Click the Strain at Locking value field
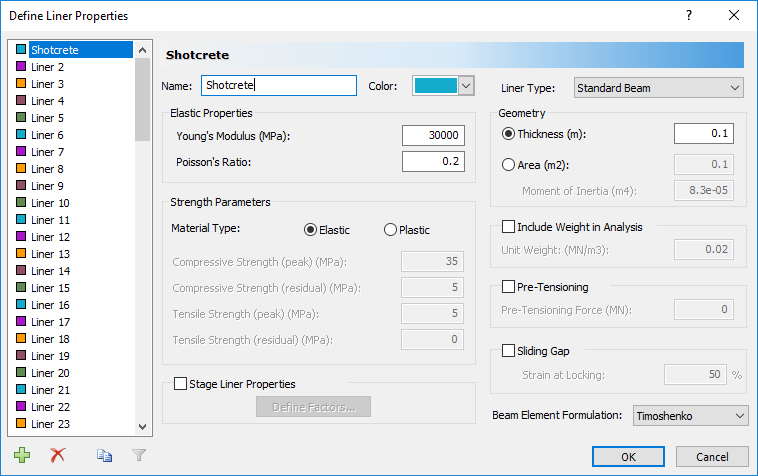This screenshot has height=476, width=758. 695,375
